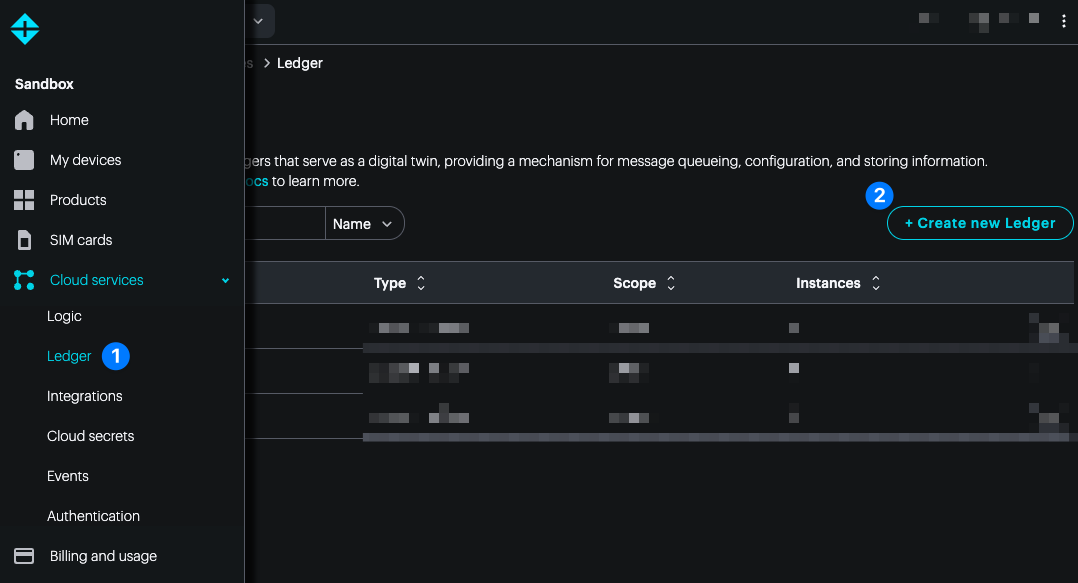This screenshot has height=583, width=1078.
Task: Click the Type column header
Action: pos(390,283)
